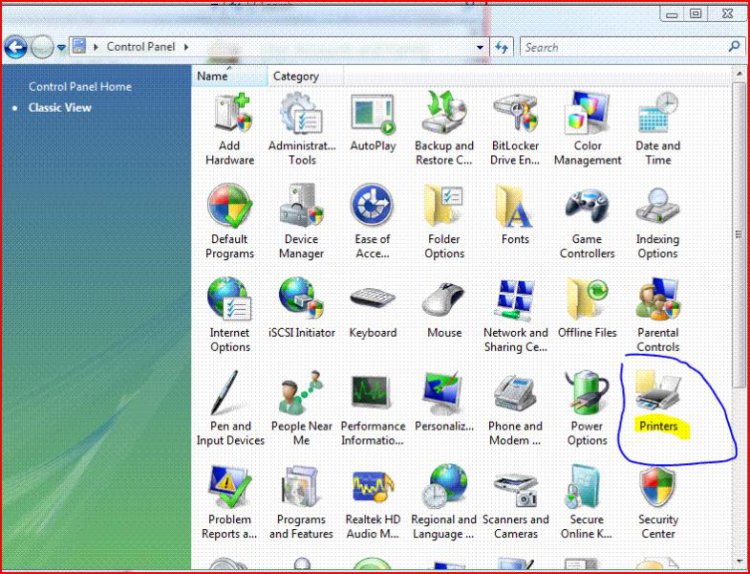Viewport: 750px width, 574px height.
Task: Refresh the Control Panel view
Action: pos(501,47)
